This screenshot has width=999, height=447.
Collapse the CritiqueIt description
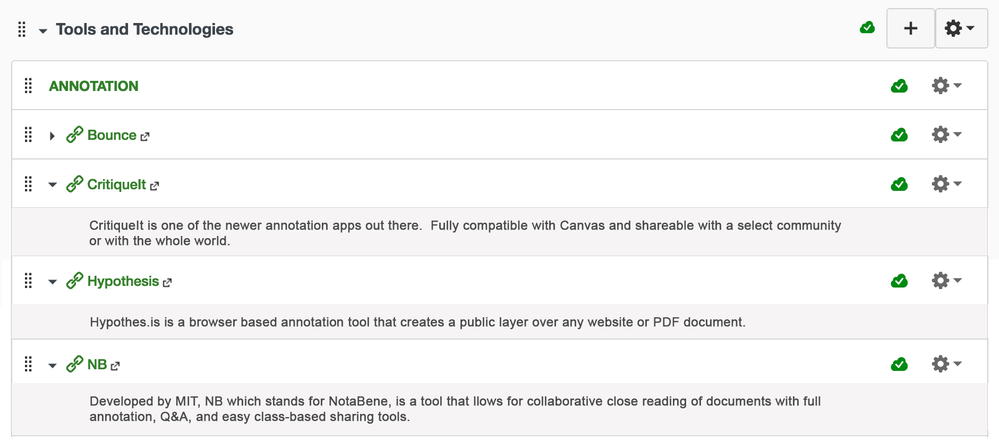click(x=52, y=185)
